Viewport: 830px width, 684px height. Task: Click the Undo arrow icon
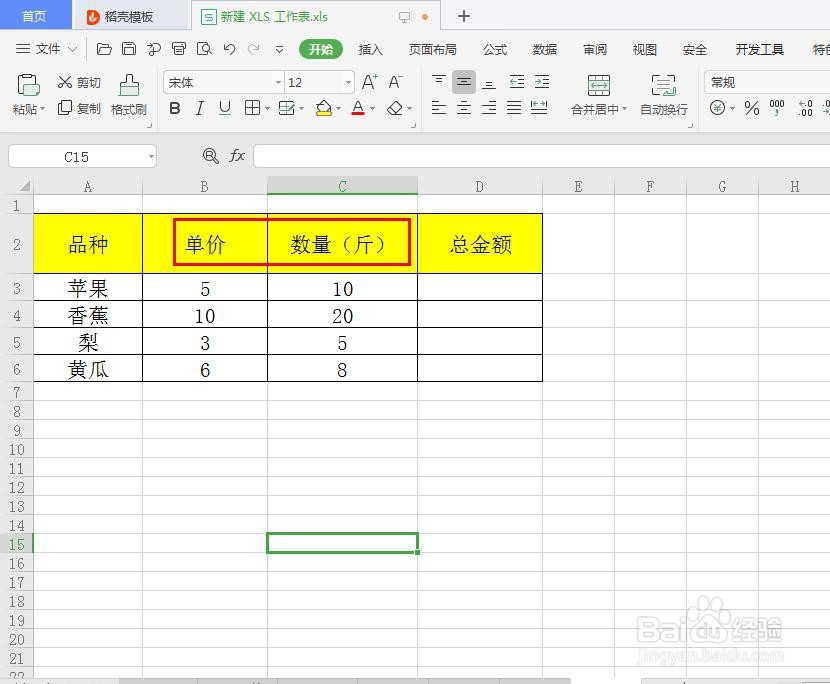coord(230,49)
